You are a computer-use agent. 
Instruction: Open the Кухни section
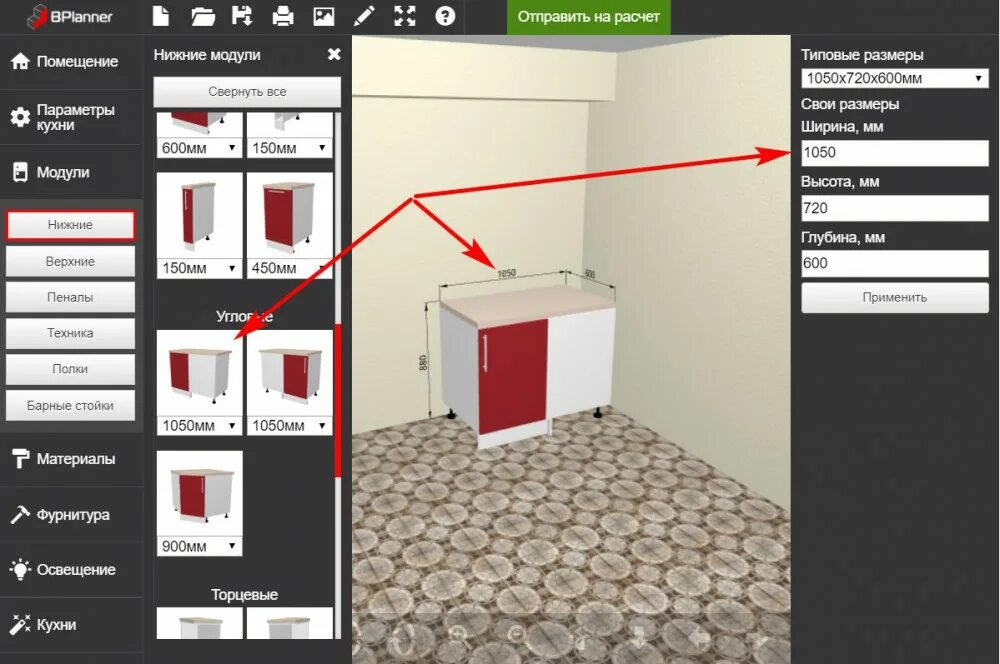71,624
